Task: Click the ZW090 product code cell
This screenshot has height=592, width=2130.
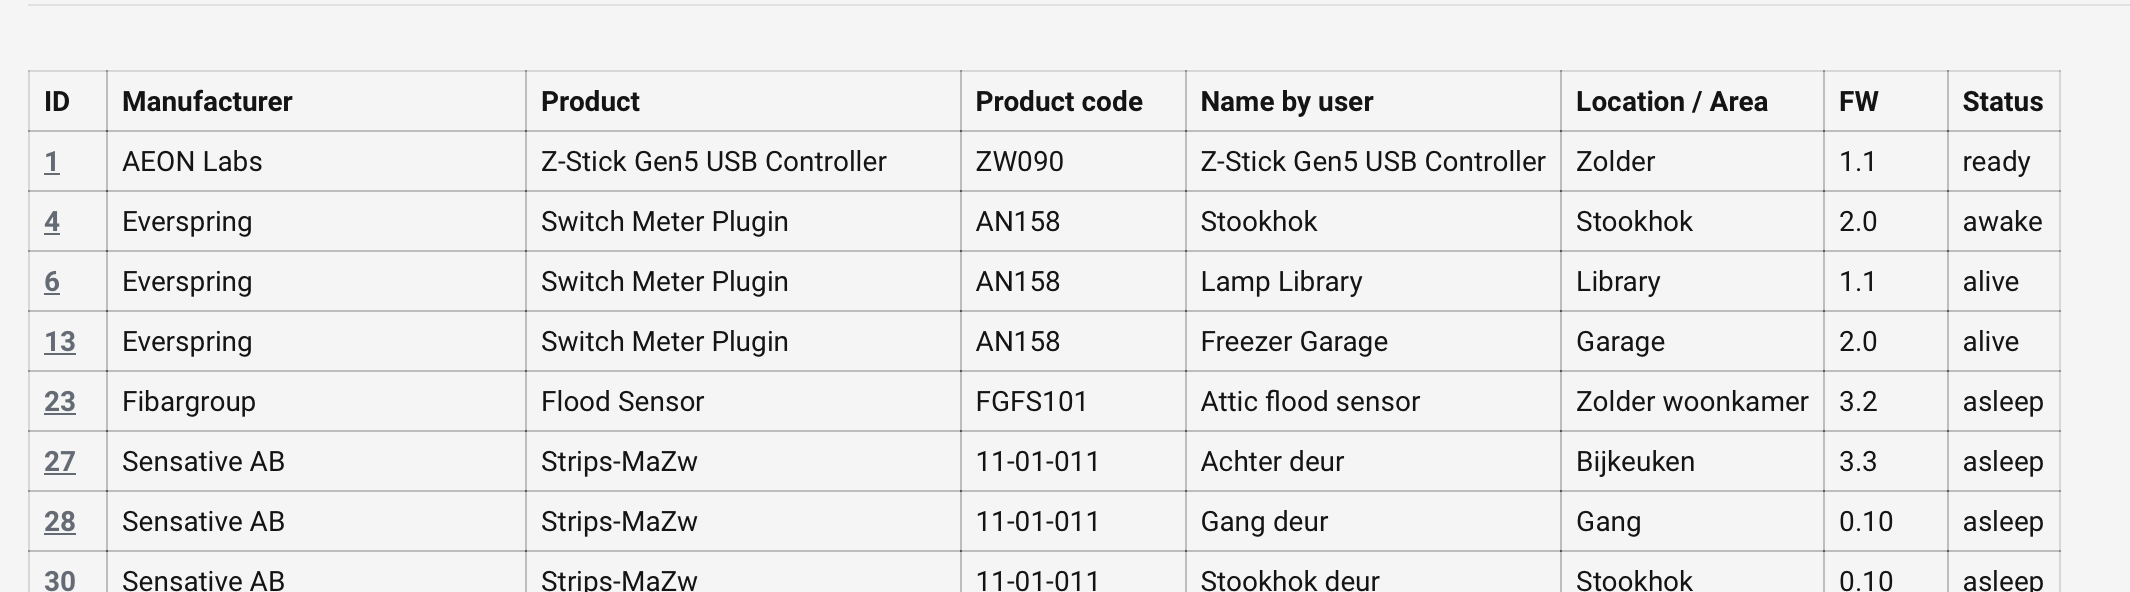Action: (1020, 162)
